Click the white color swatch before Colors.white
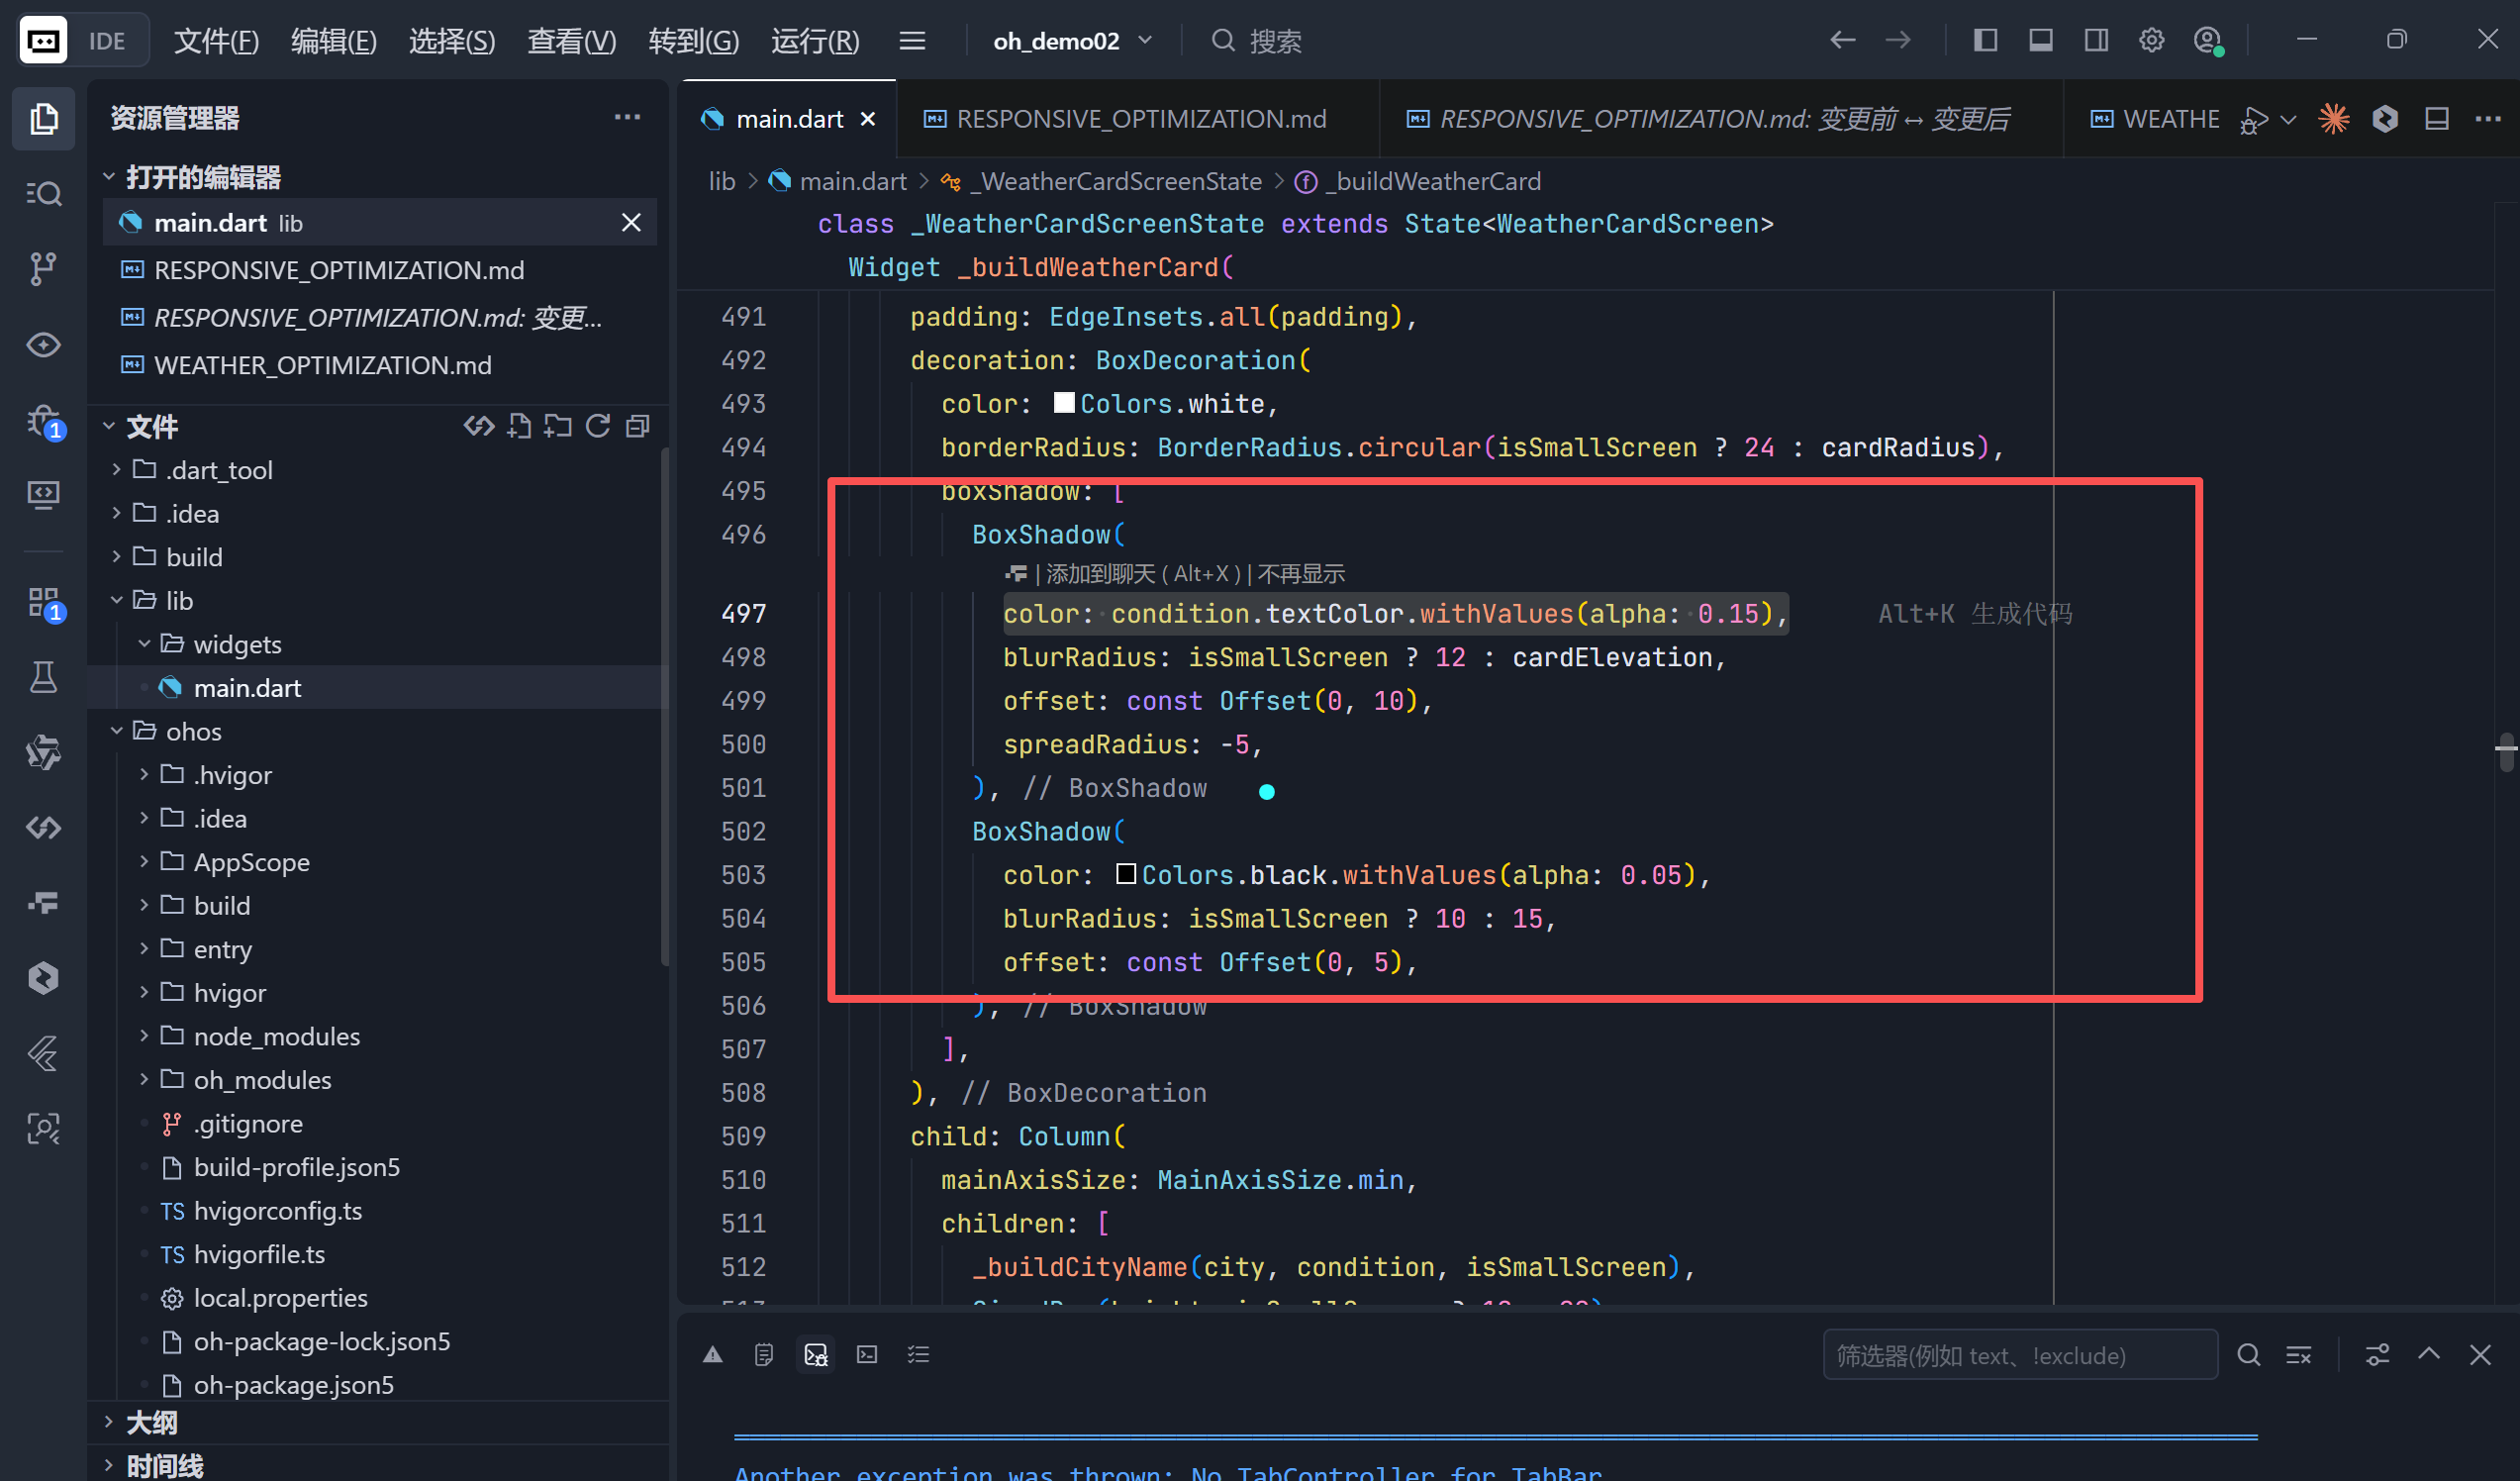The height and width of the screenshot is (1481, 2520). (x=1064, y=403)
